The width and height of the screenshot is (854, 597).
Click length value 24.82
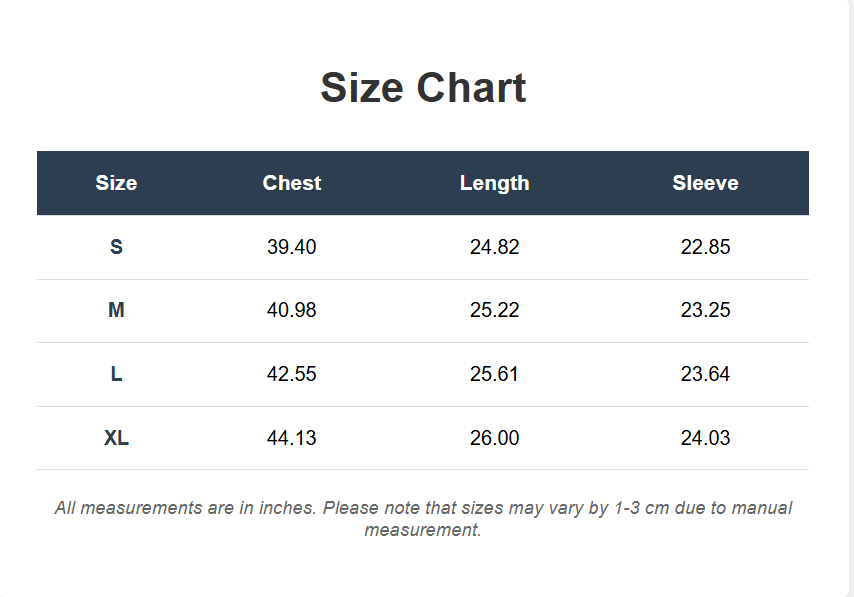[494, 247]
